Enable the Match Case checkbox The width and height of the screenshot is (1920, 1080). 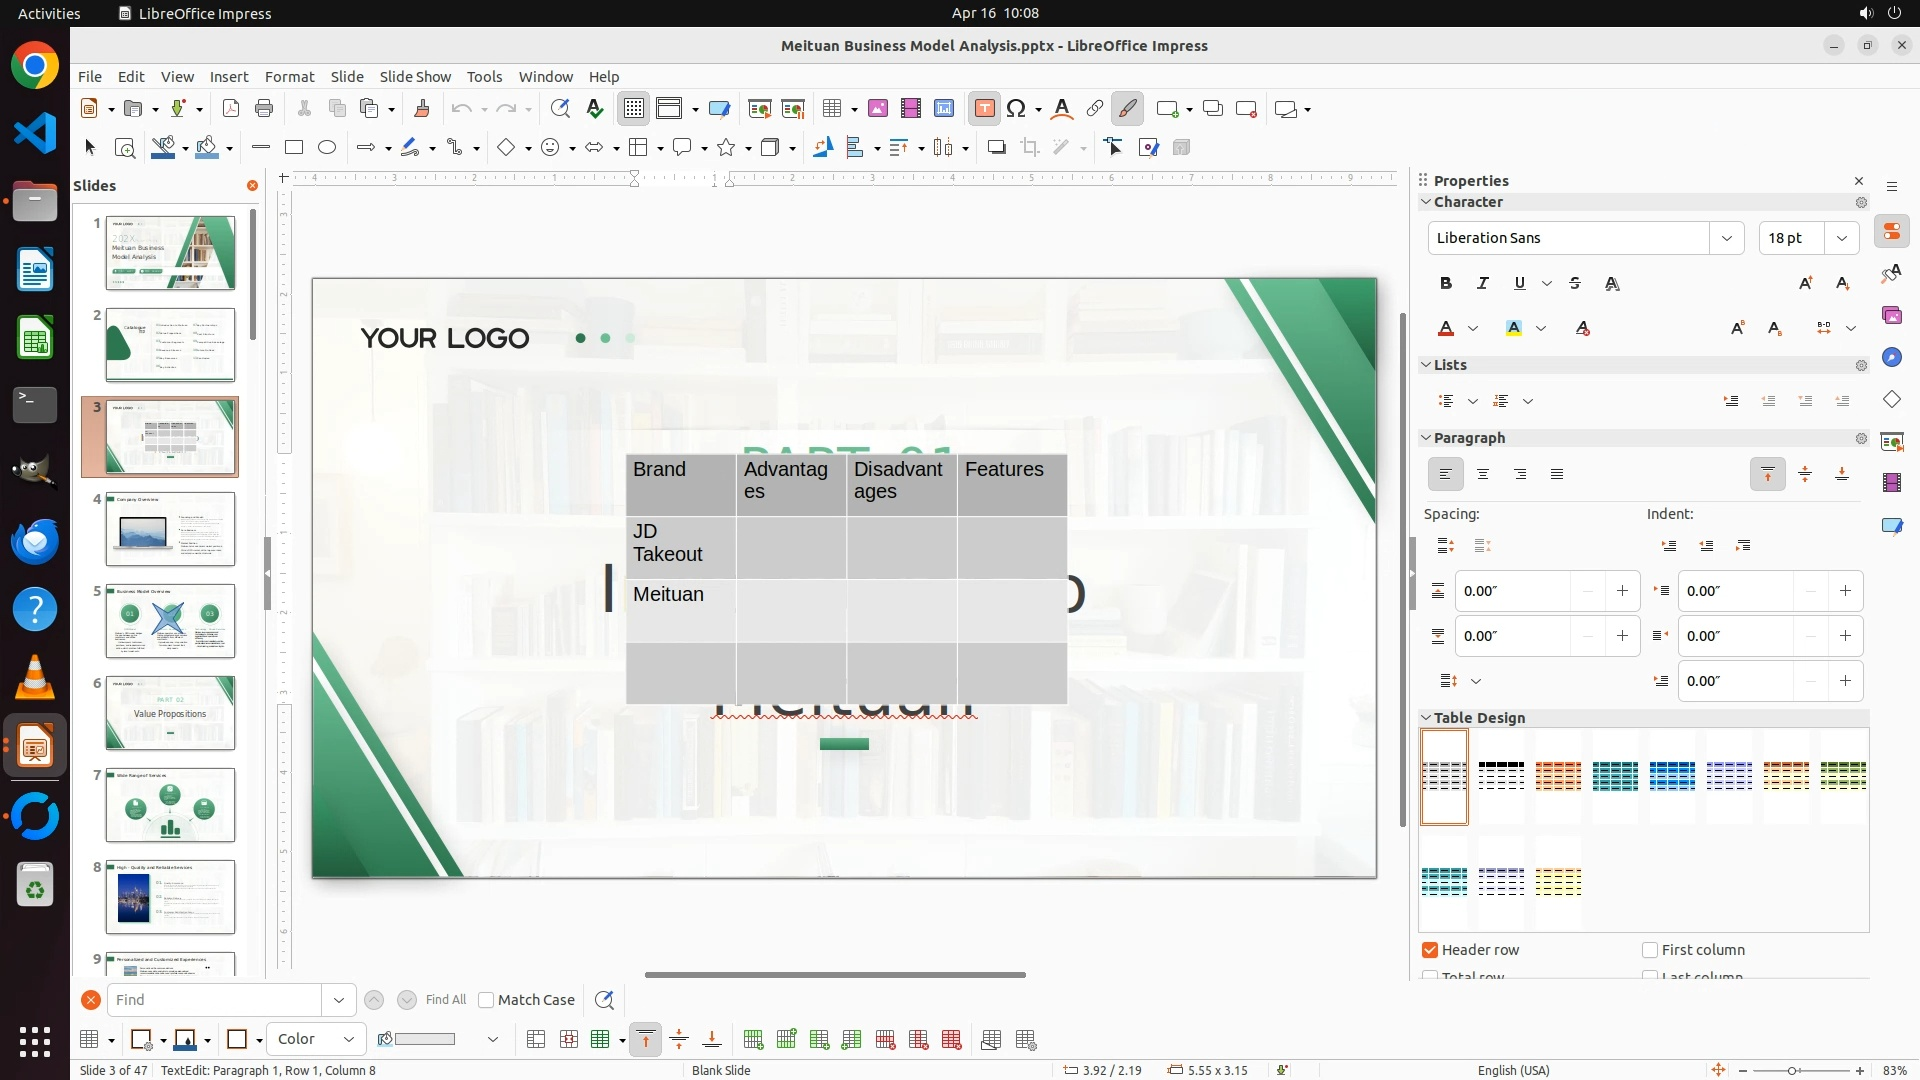[486, 1000]
